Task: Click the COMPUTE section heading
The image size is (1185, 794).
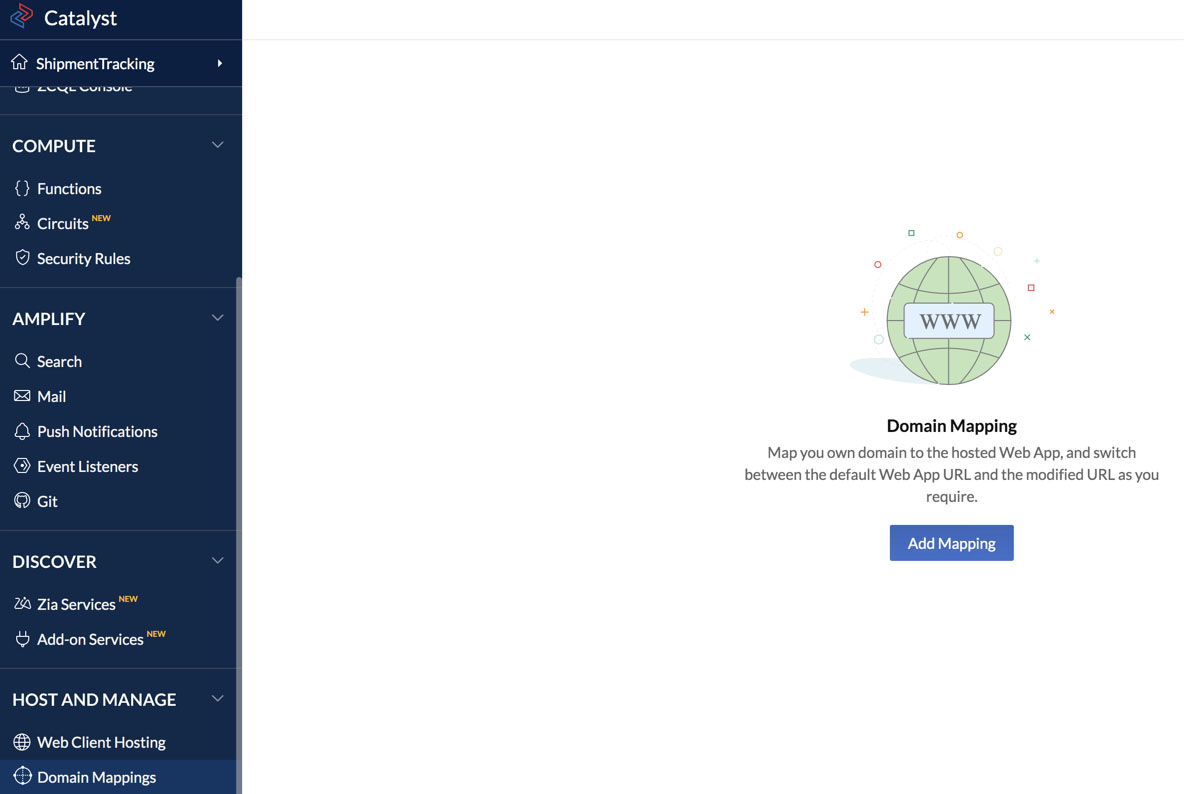Action: tap(54, 146)
